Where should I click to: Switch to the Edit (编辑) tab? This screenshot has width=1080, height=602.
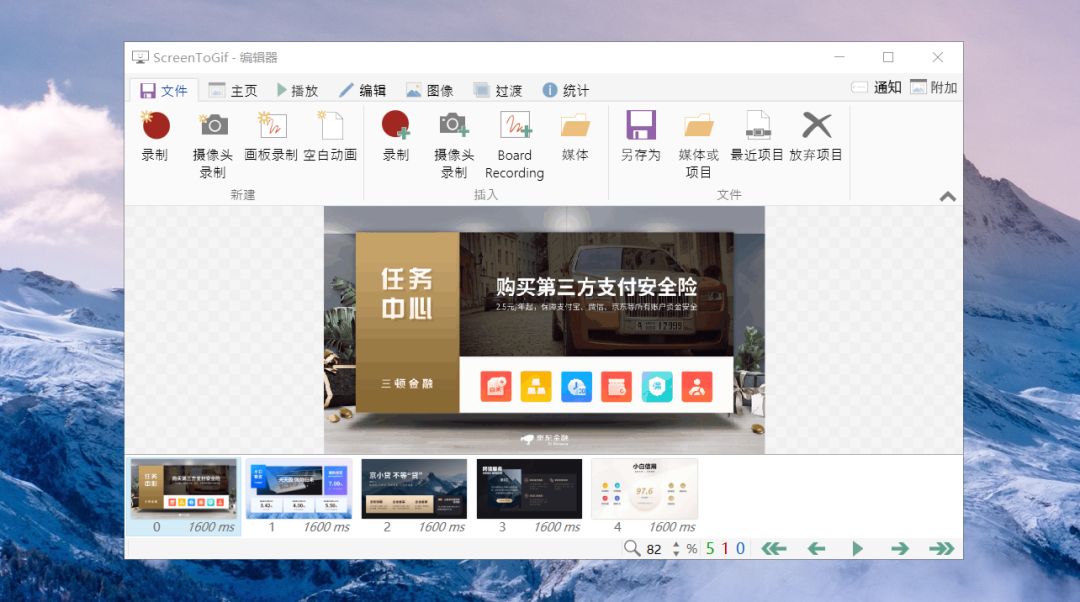coord(363,90)
